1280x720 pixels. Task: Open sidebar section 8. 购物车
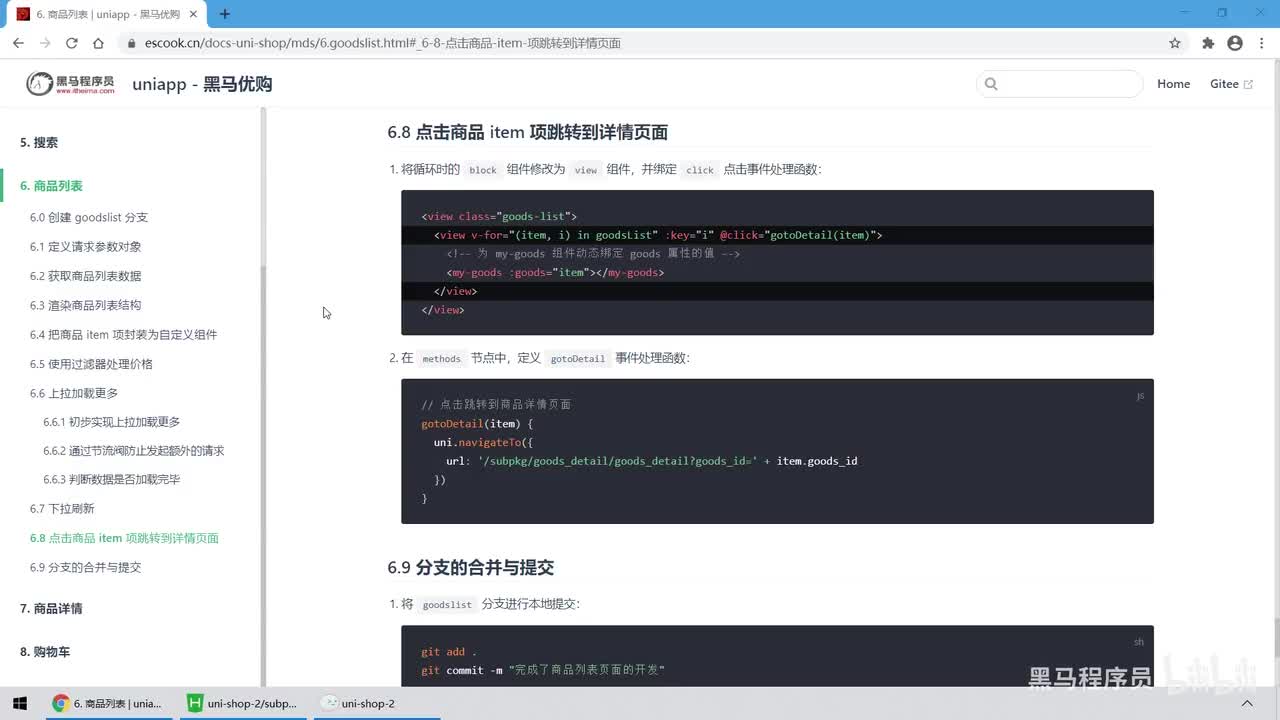click(x=45, y=652)
